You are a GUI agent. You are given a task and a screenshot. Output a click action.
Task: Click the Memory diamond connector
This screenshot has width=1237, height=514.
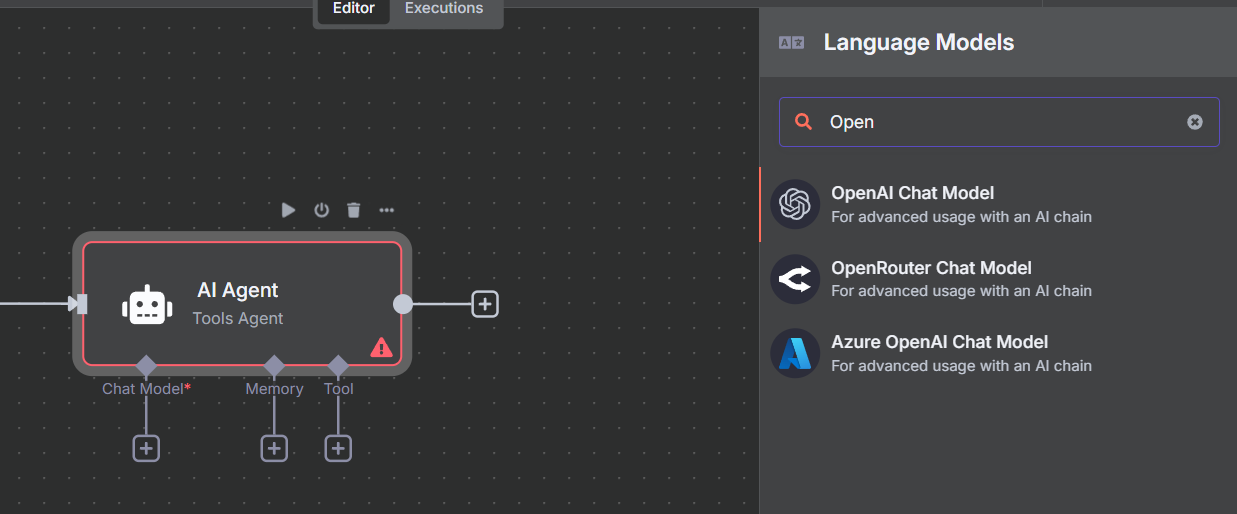(x=274, y=366)
